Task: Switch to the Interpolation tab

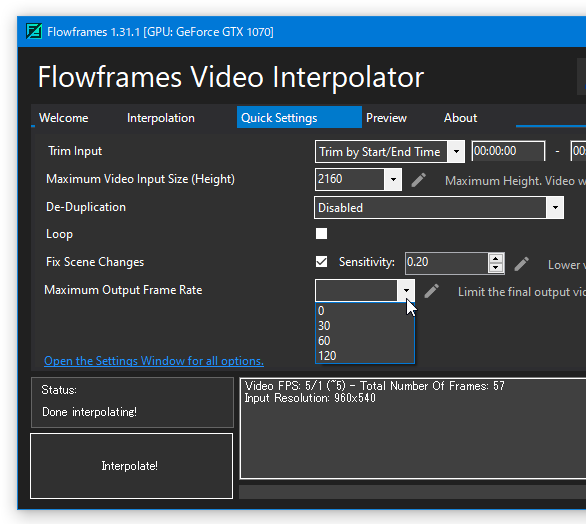Action: (x=161, y=118)
